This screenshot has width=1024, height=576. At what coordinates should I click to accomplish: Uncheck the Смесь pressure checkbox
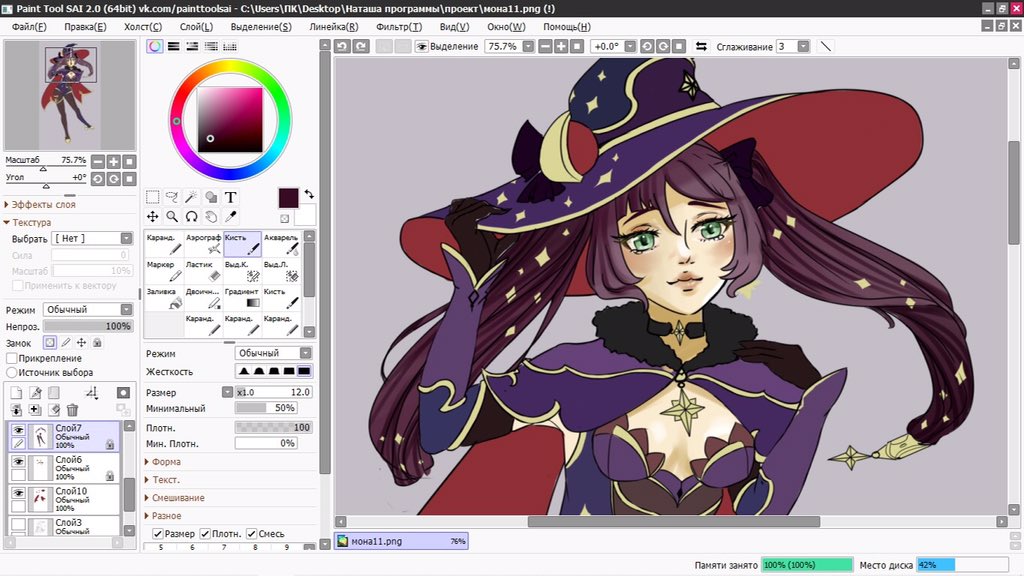coord(251,534)
